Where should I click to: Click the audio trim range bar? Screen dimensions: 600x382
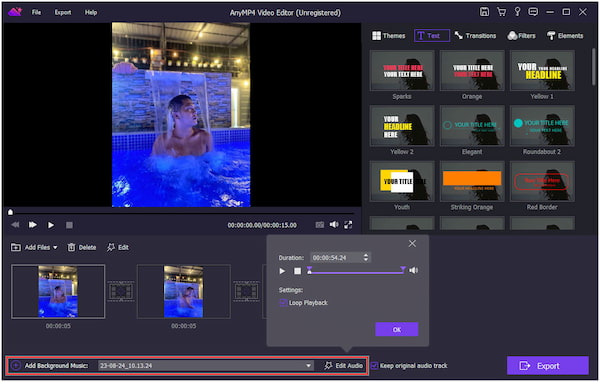click(x=356, y=273)
